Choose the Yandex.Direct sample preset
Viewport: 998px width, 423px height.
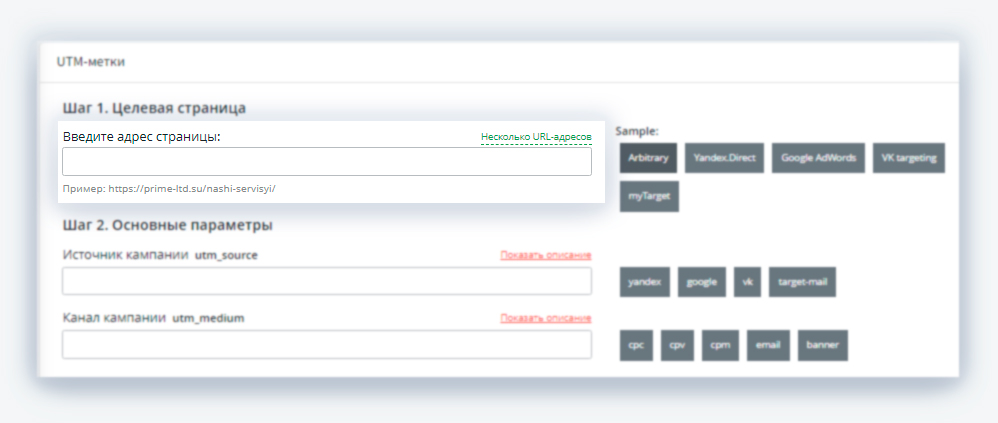[724, 158]
